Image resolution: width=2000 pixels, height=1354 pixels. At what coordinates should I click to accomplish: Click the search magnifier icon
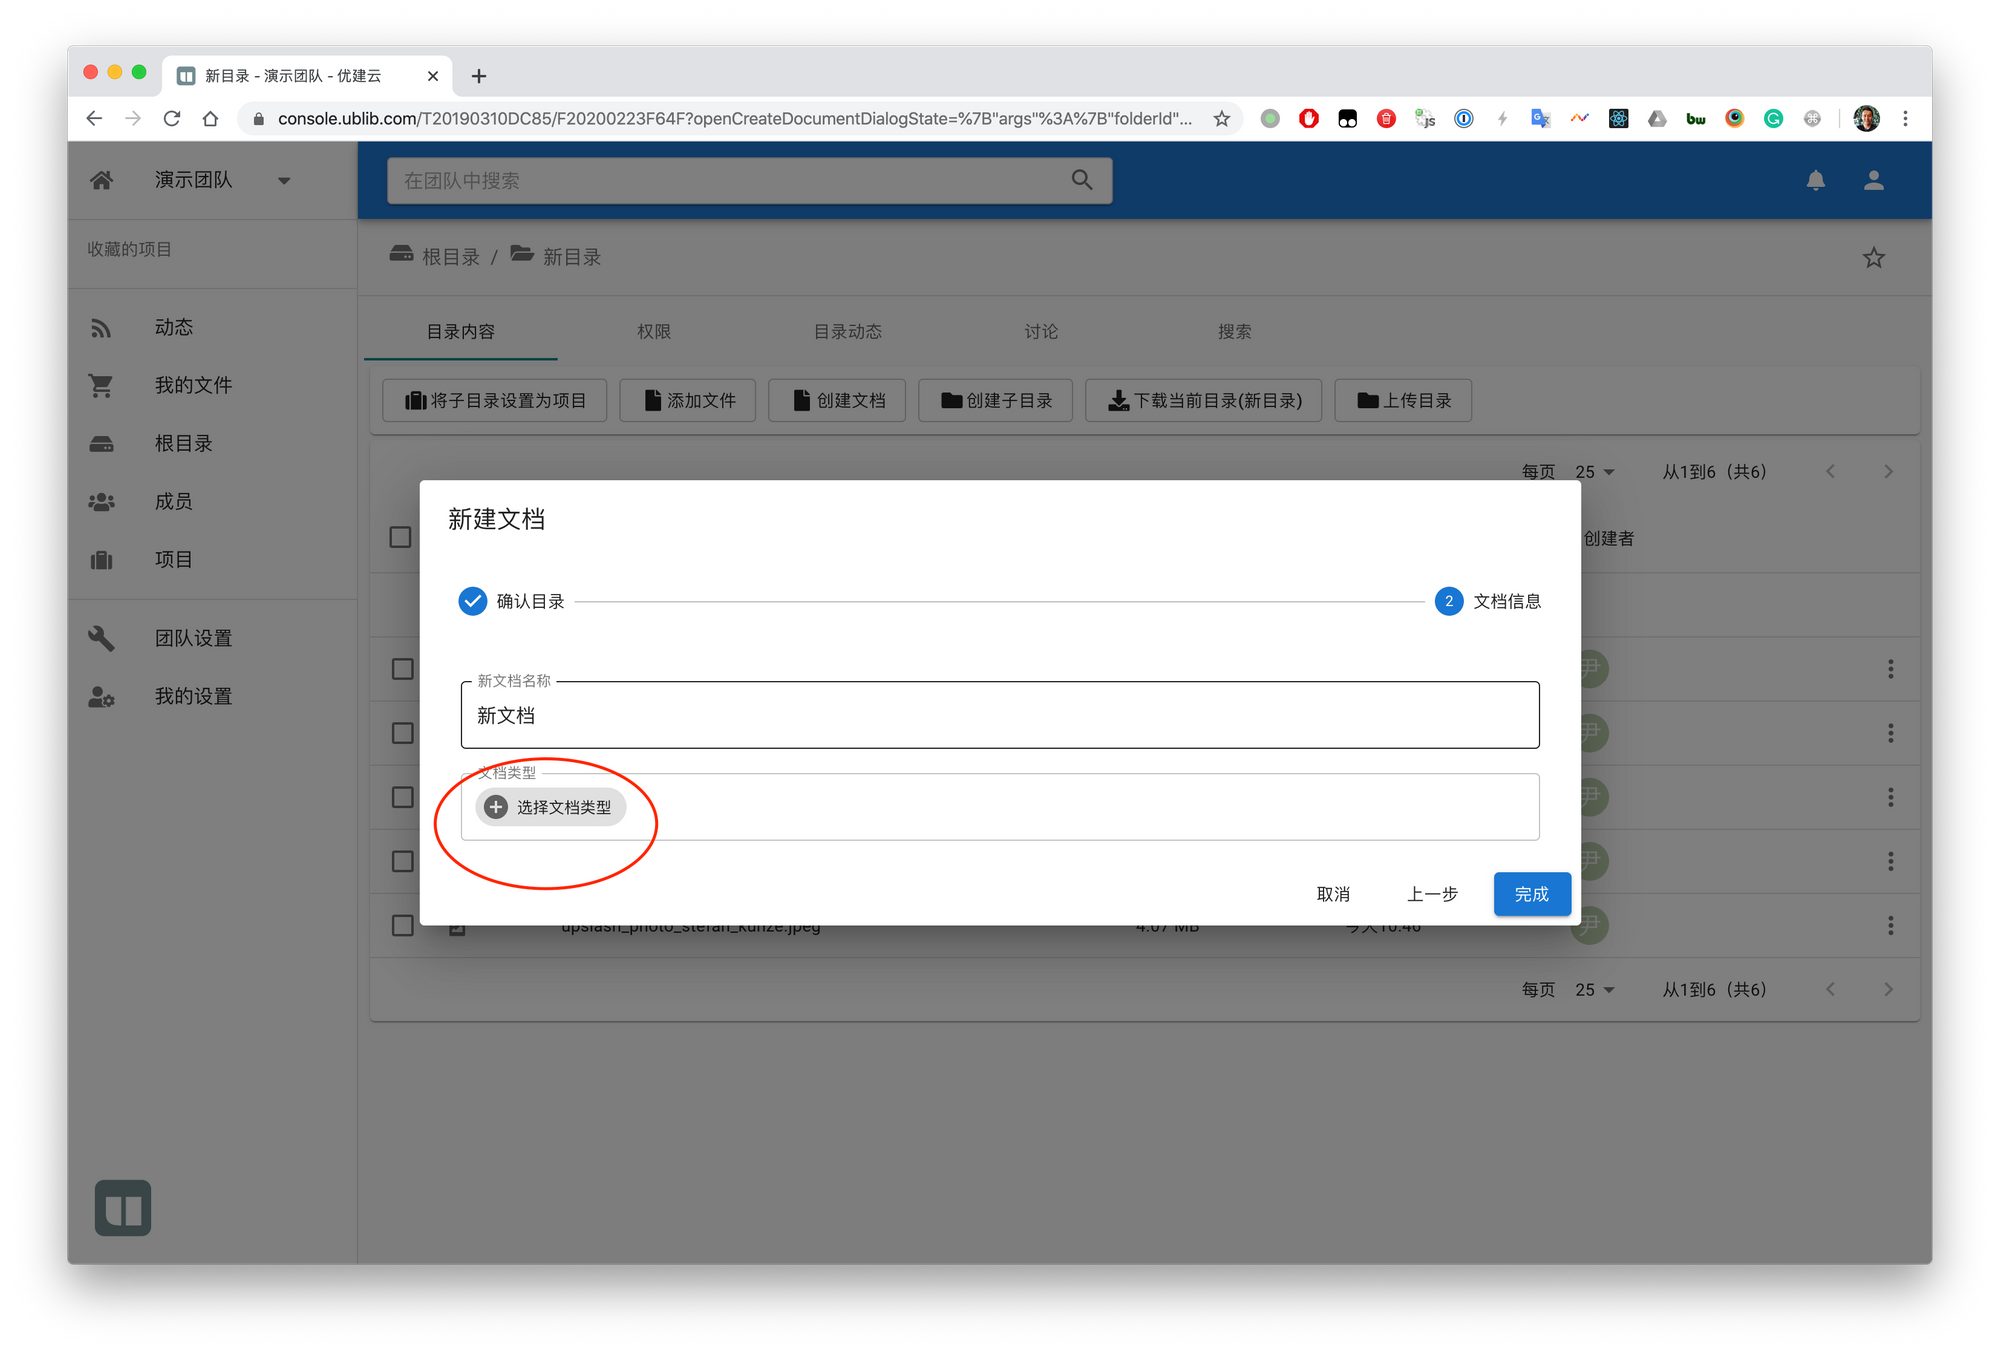point(1081,180)
